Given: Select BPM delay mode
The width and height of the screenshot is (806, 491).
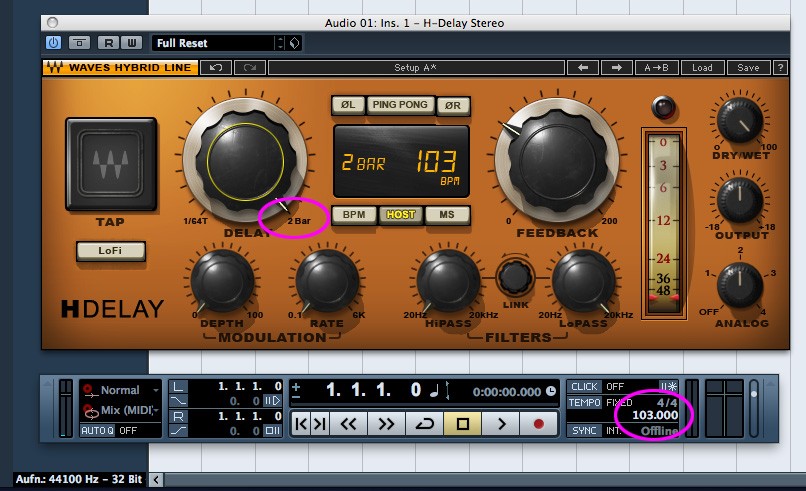Looking at the screenshot, I should click(354, 215).
